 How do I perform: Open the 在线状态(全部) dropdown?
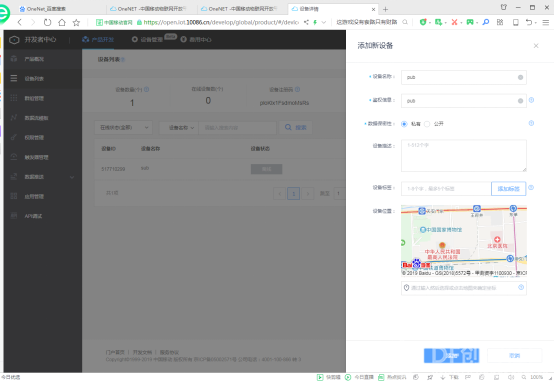124,128
